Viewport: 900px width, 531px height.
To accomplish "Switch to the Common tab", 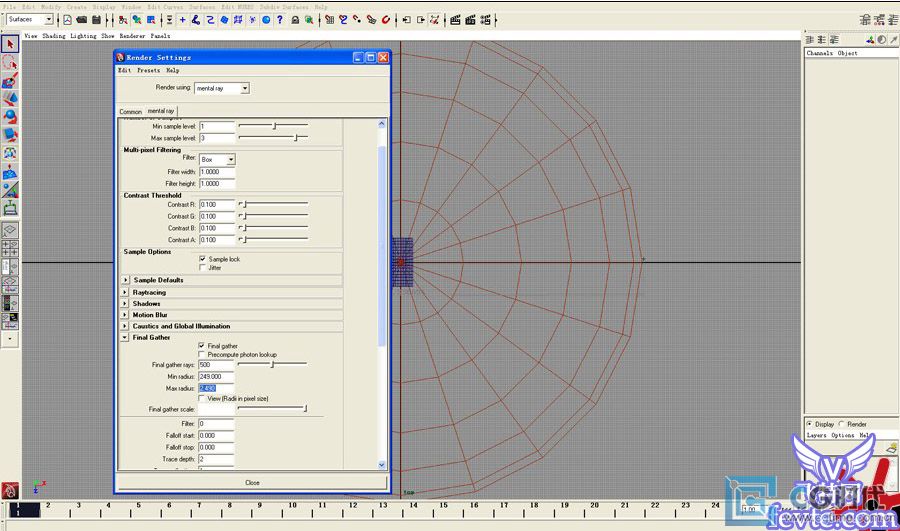I will (x=130, y=111).
